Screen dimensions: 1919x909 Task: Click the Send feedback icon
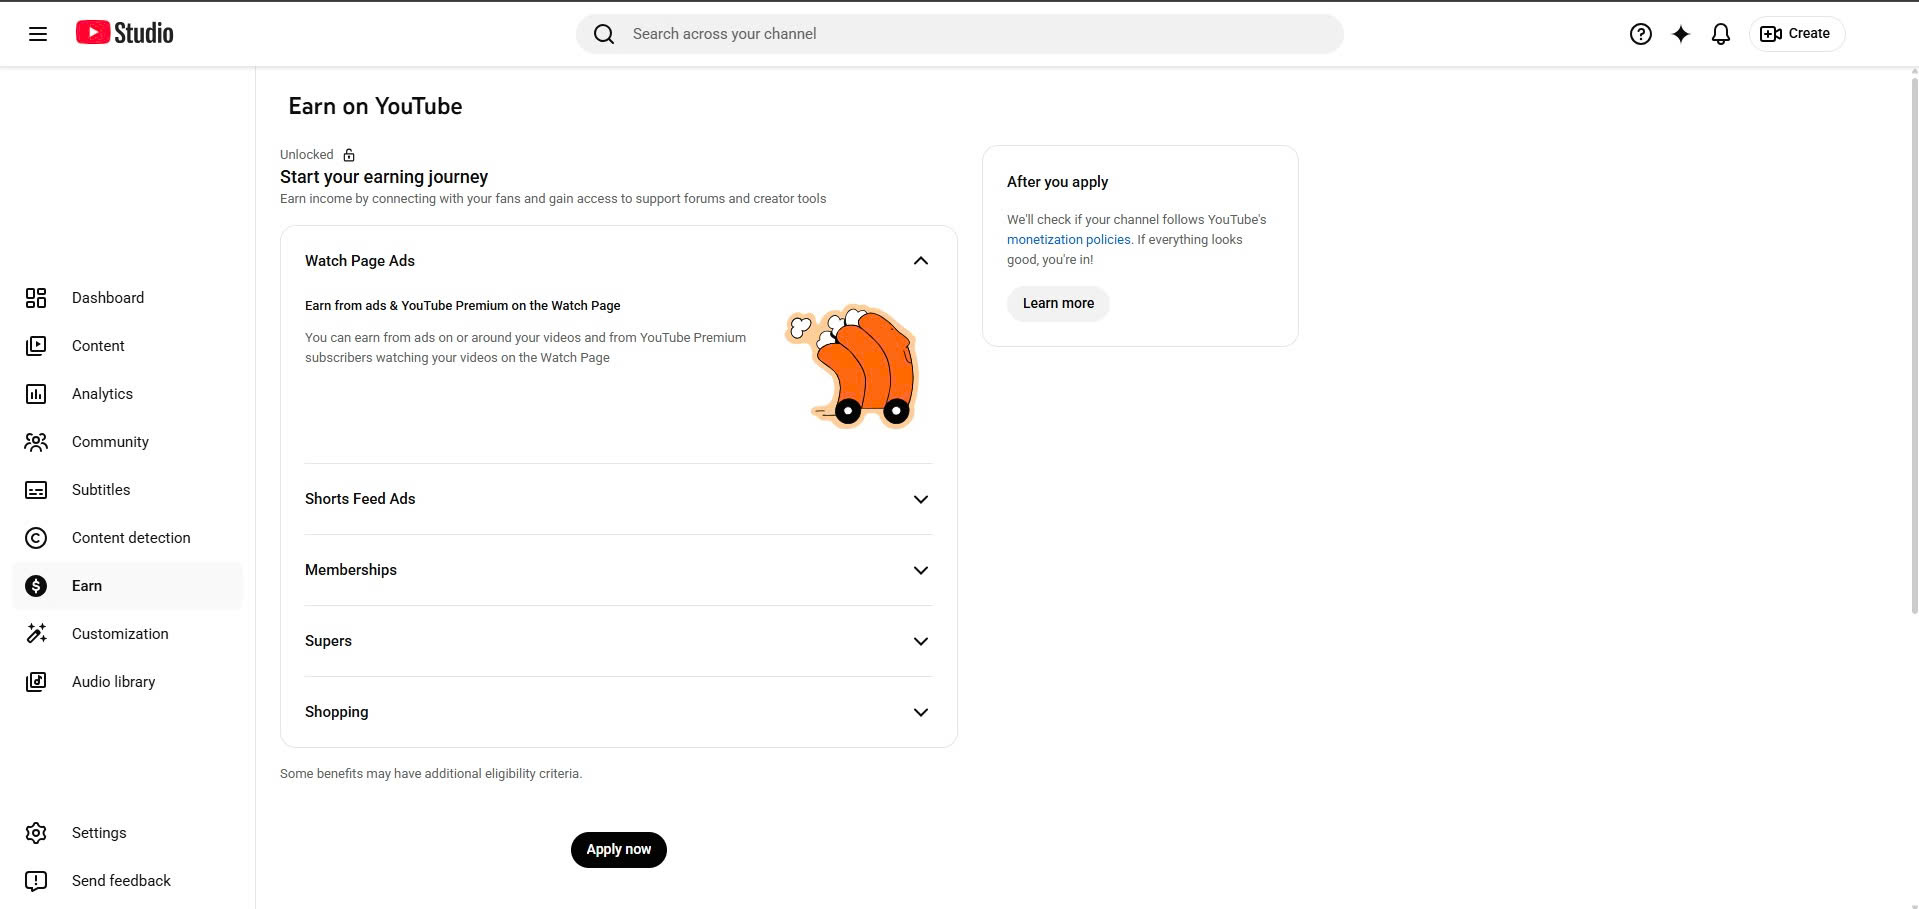[x=36, y=881]
